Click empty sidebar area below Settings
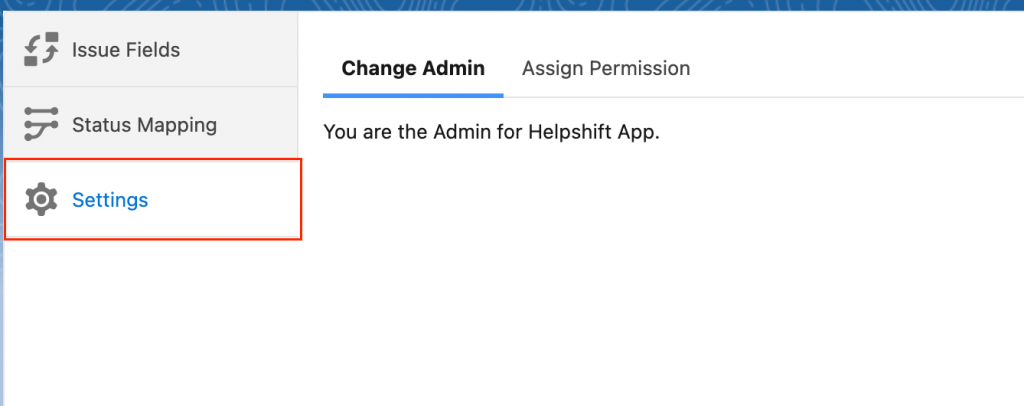The image size is (1024, 406). point(150,320)
